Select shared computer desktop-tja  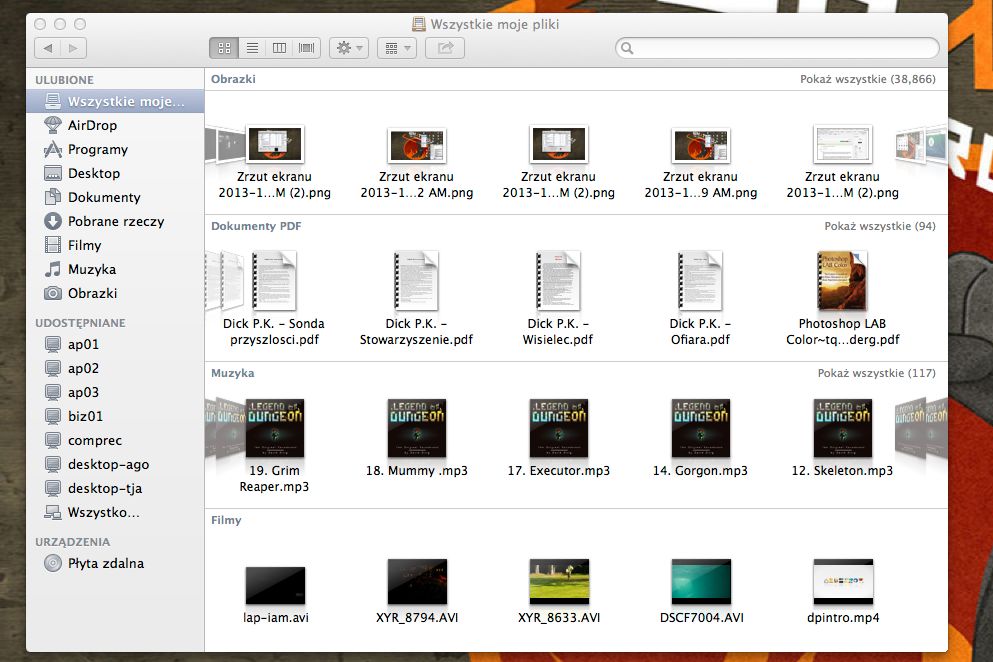(x=115, y=489)
